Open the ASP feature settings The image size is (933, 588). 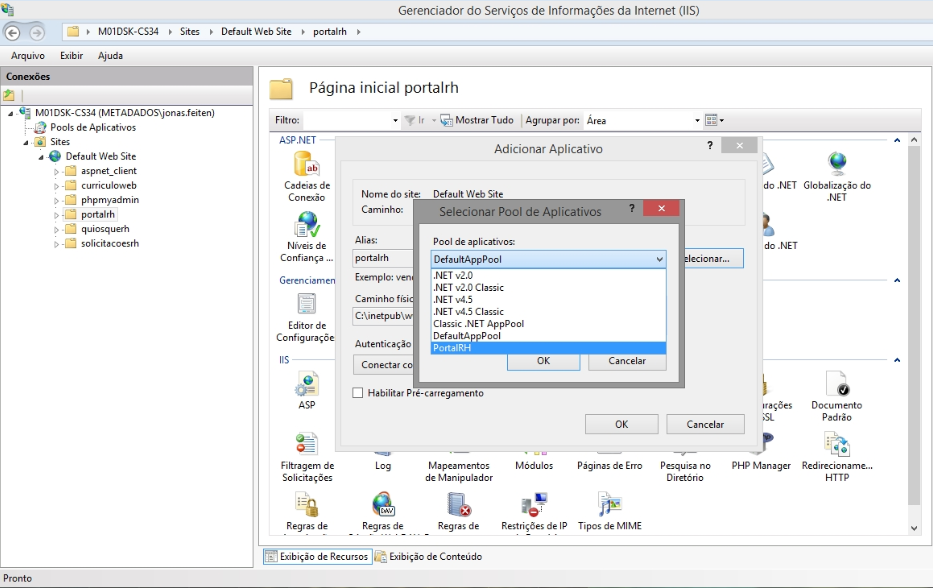pos(307,389)
